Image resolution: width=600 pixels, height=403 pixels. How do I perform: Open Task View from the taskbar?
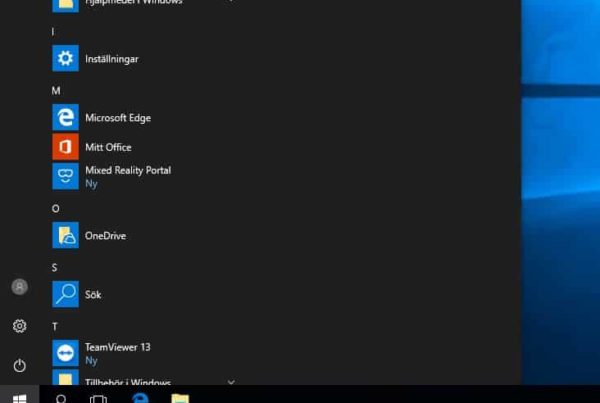coord(98,397)
